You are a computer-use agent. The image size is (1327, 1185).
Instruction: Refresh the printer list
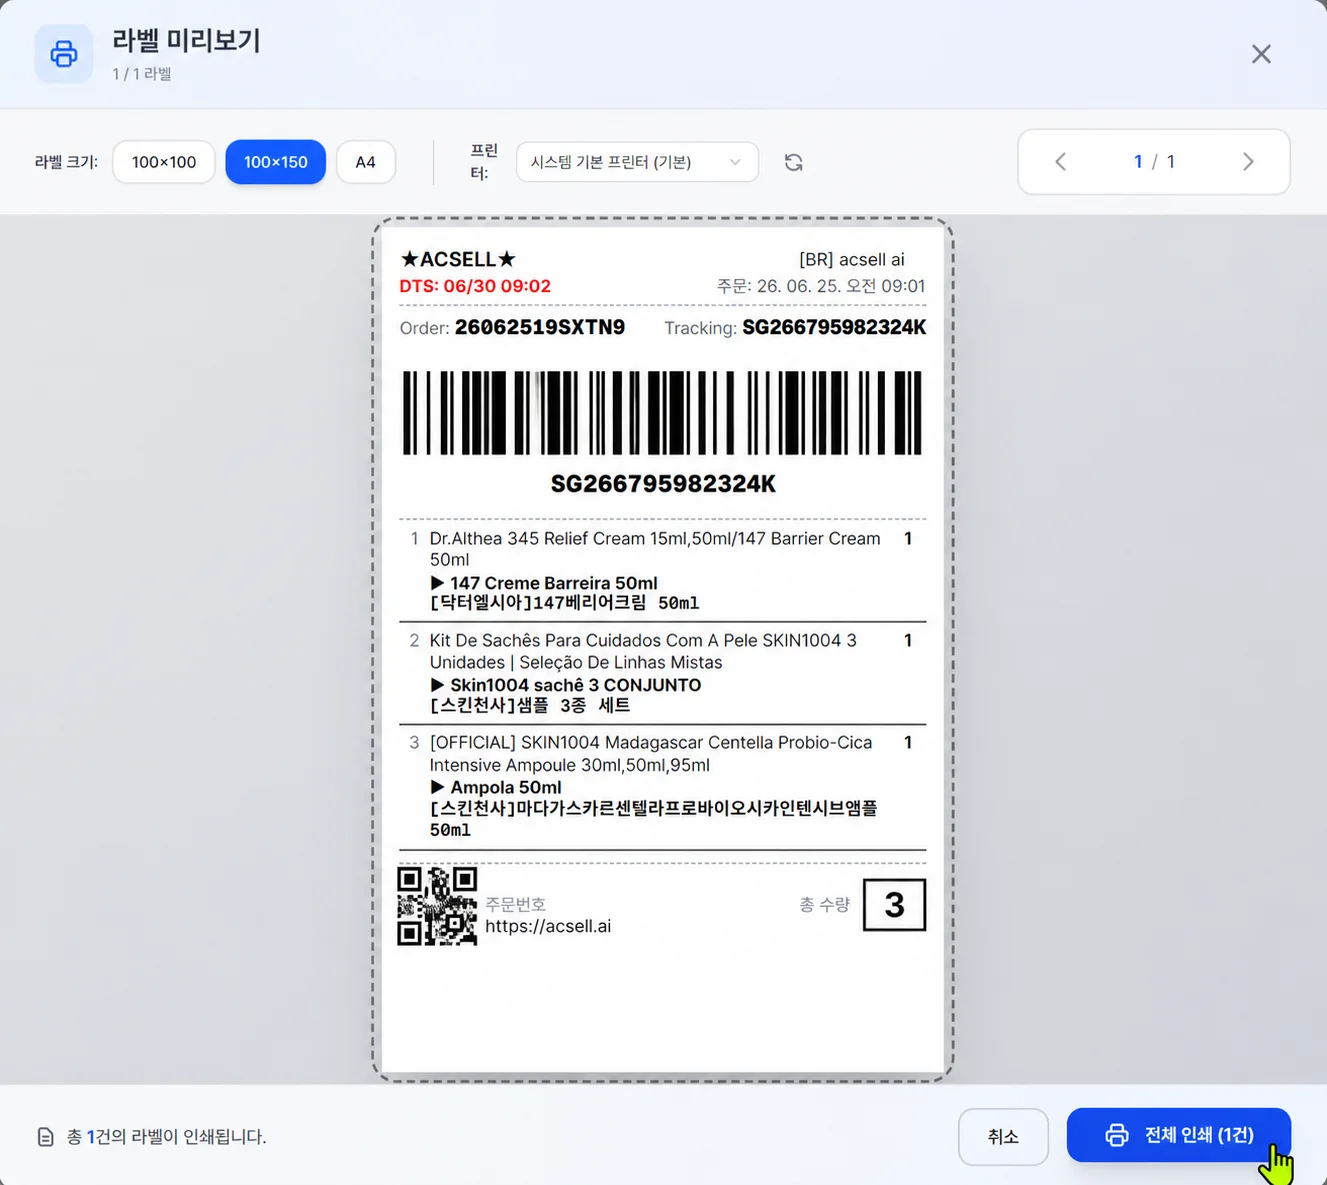(x=794, y=162)
